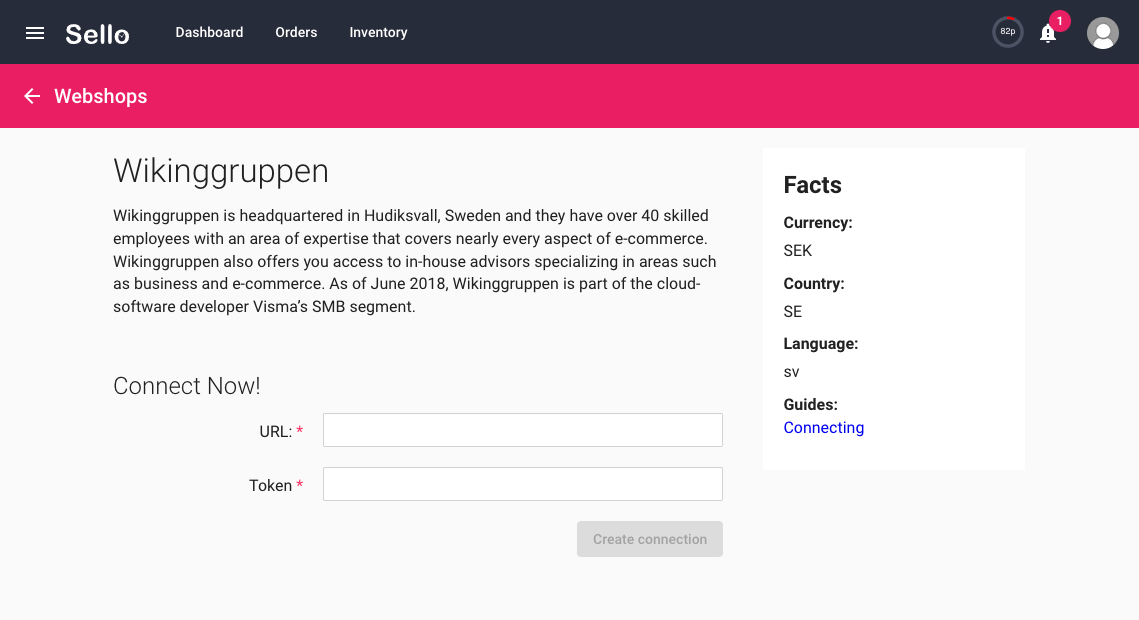This screenshot has width=1139, height=620.
Task: Click the red notification badge showing 1
Action: click(1060, 21)
